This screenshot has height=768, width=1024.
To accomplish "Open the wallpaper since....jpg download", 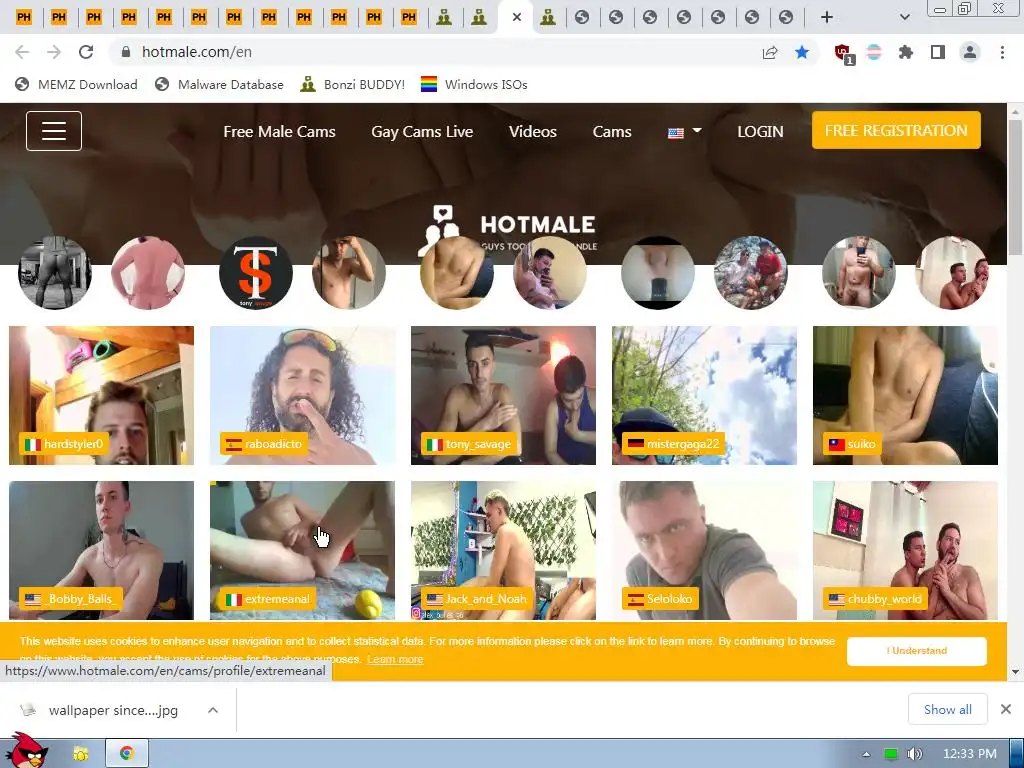I will click(x=112, y=710).
